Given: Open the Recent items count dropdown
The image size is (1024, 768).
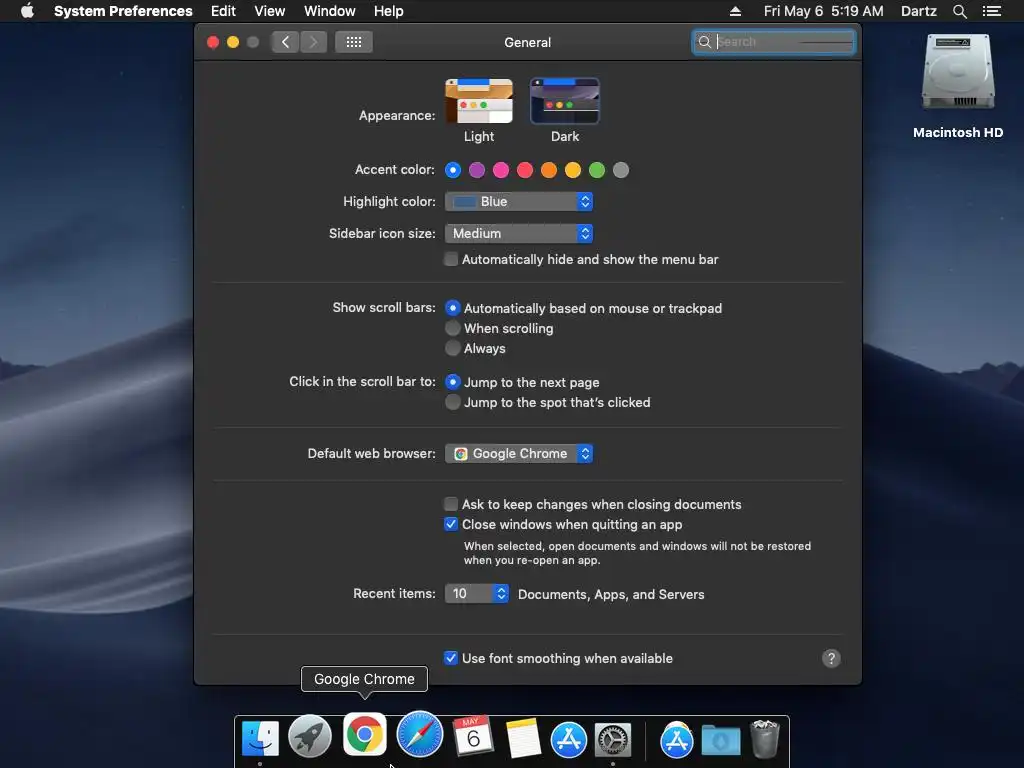Looking at the screenshot, I should coord(477,593).
